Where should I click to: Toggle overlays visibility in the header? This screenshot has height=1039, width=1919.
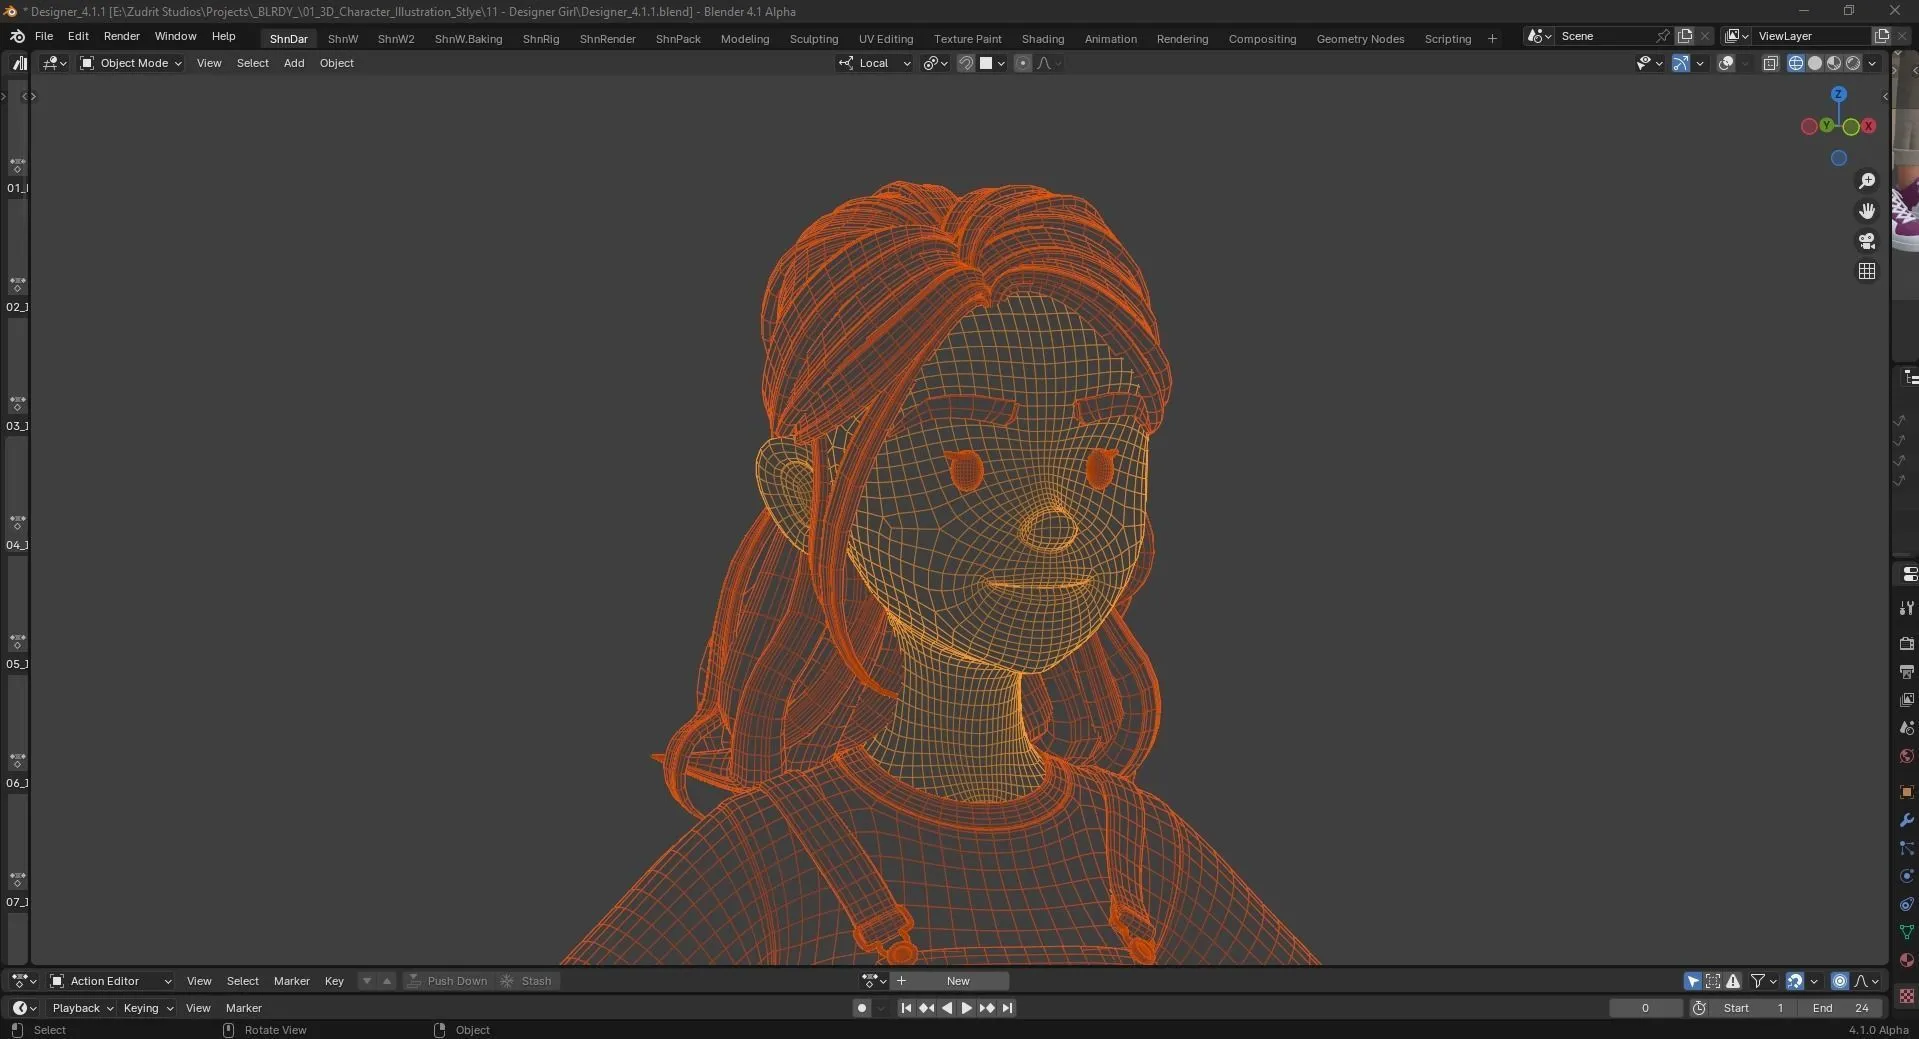pyautogui.click(x=1727, y=63)
